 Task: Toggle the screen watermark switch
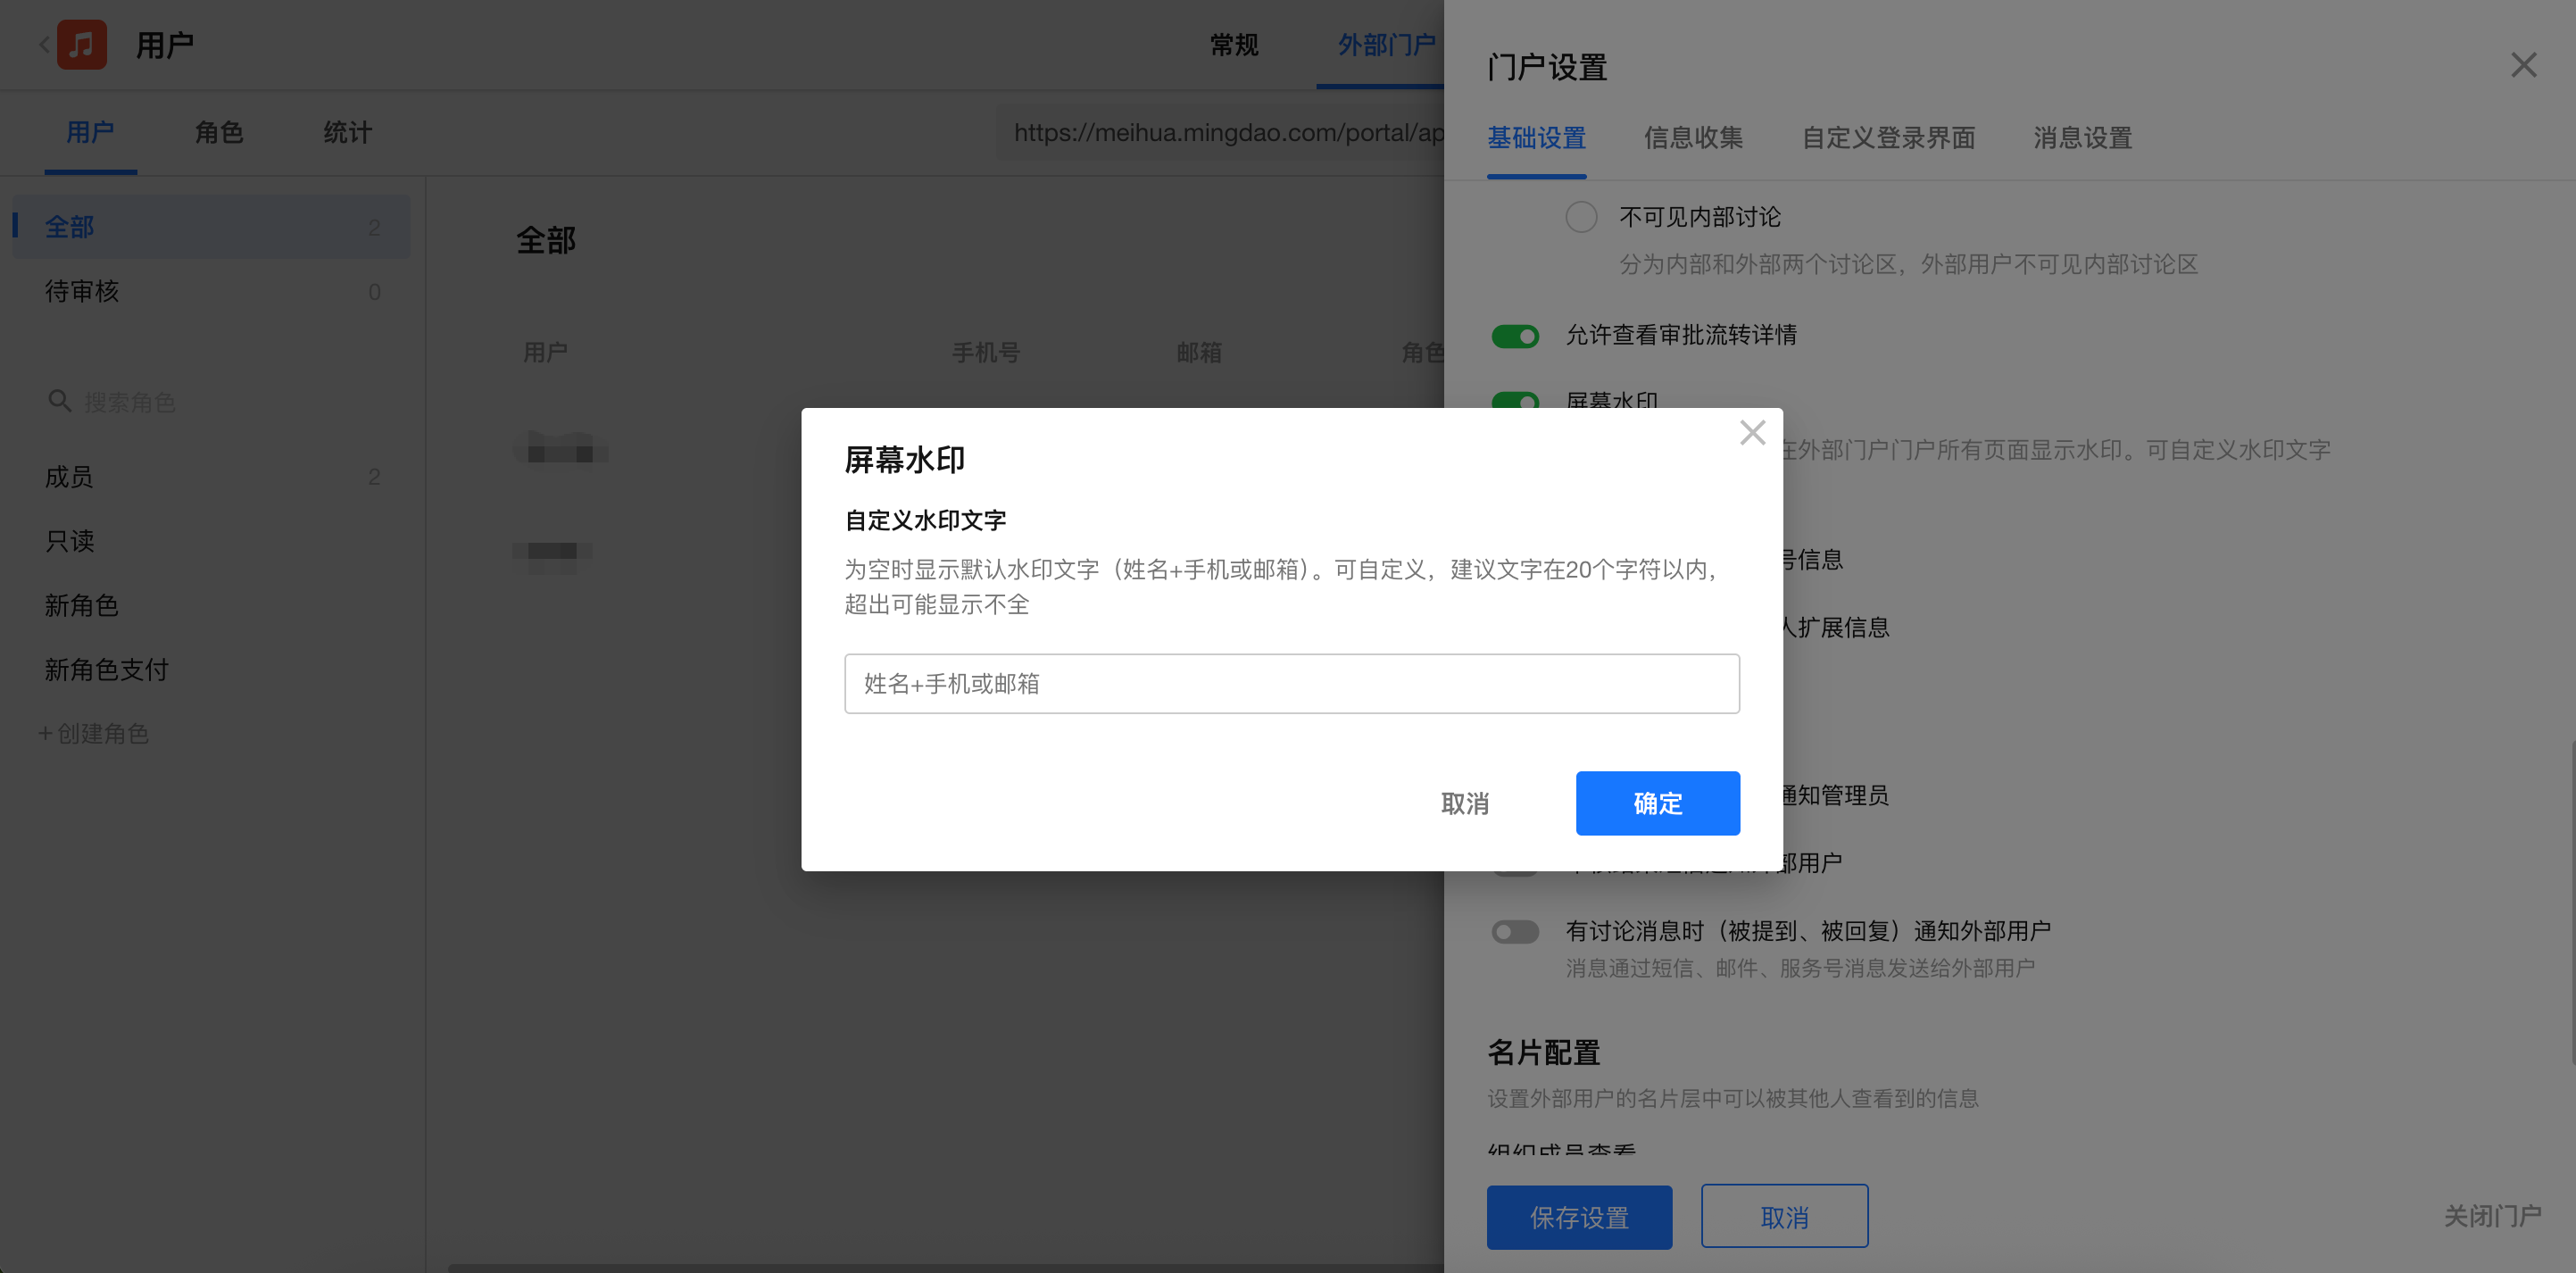(x=1515, y=400)
